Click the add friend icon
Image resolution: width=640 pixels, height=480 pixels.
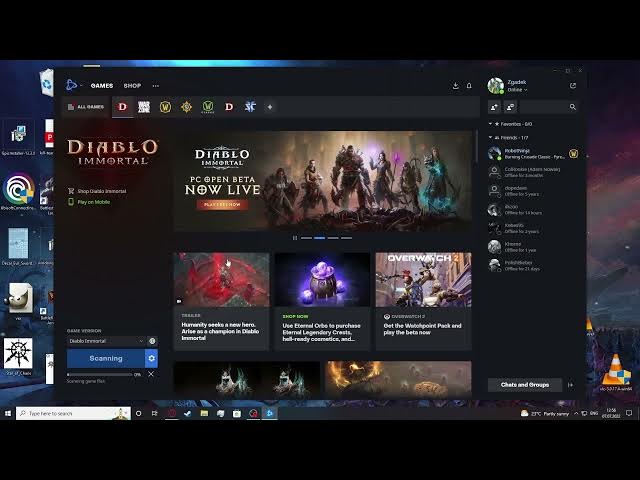[494, 107]
